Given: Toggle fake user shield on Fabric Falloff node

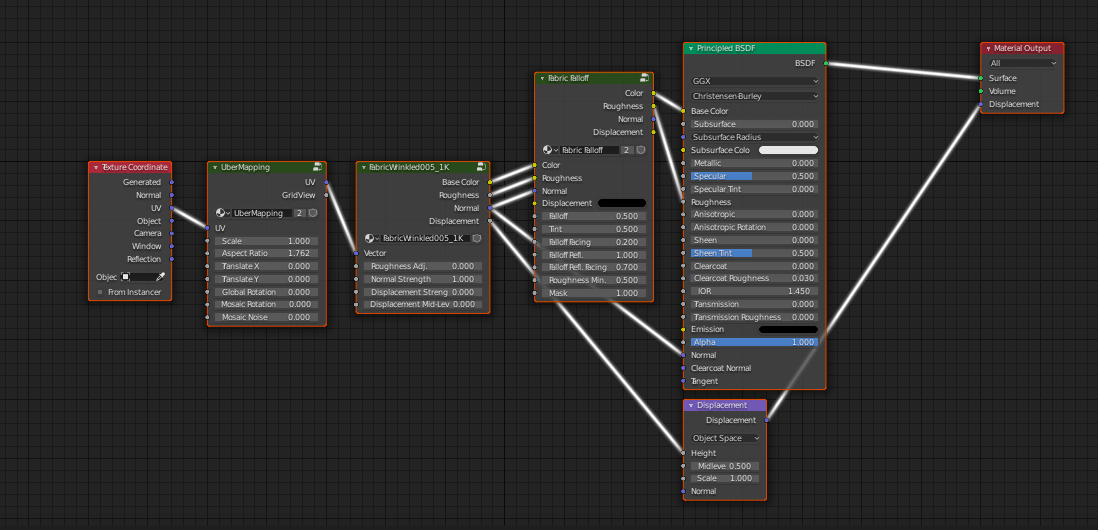Looking at the screenshot, I should coord(641,150).
